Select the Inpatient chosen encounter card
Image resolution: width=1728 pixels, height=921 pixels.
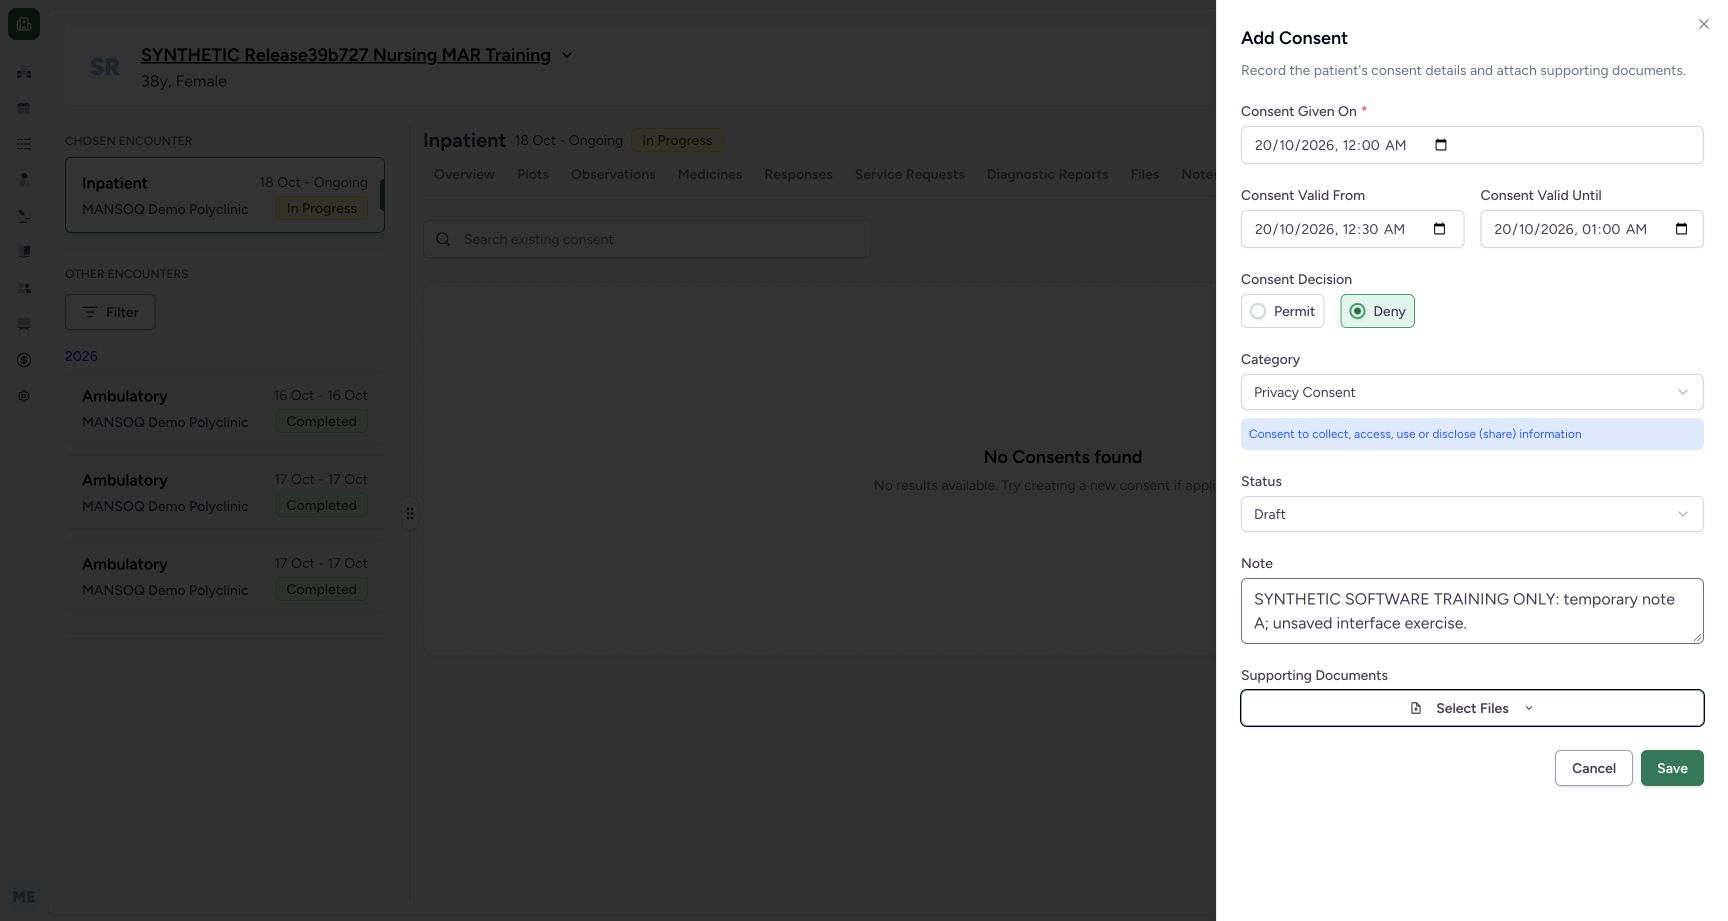[x=225, y=195]
